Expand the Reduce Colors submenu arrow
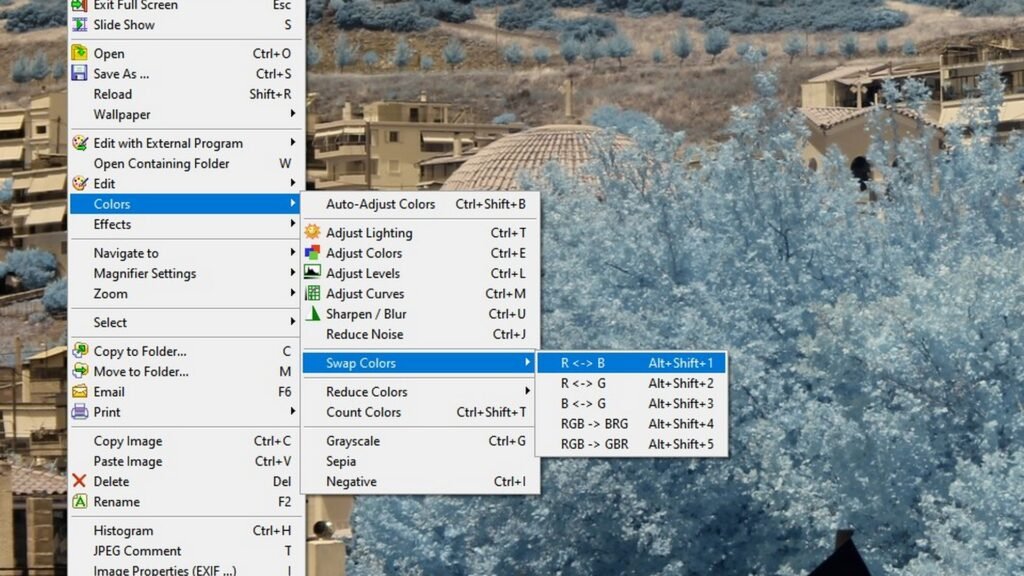Image resolution: width=1024 pixels, height=576 pixels. tap(527, 391)
